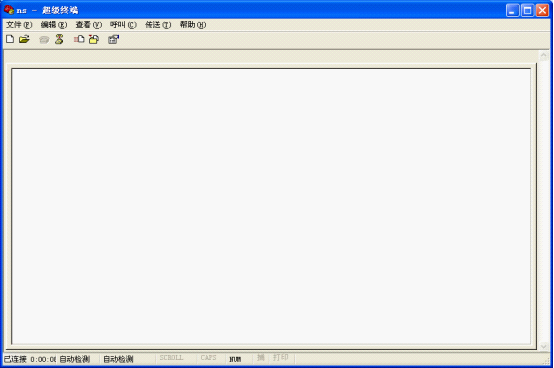This screenshot has width=554, height=368.
Task: Click the 捕 capture indicator in the status bar
Action: coord(261,358)
